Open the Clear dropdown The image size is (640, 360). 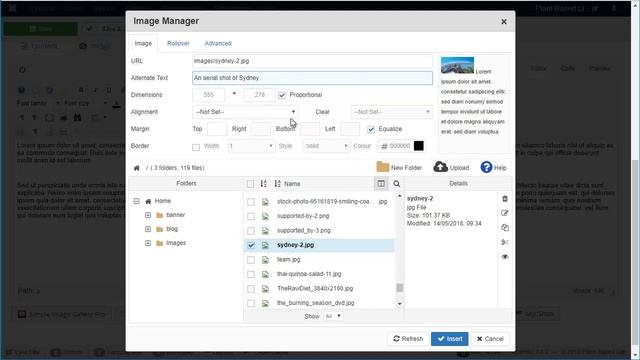coord(391,112)
